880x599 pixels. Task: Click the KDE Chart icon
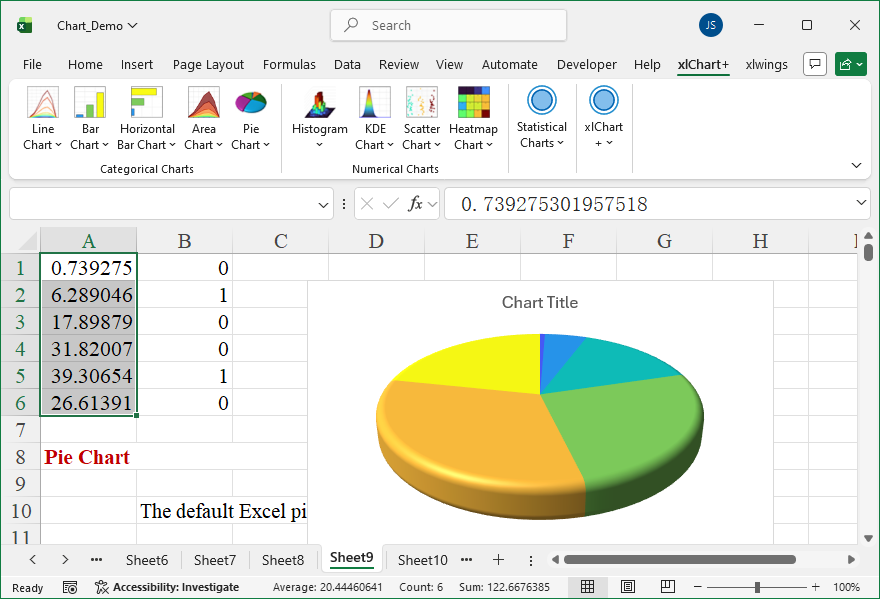click(375, 118)
